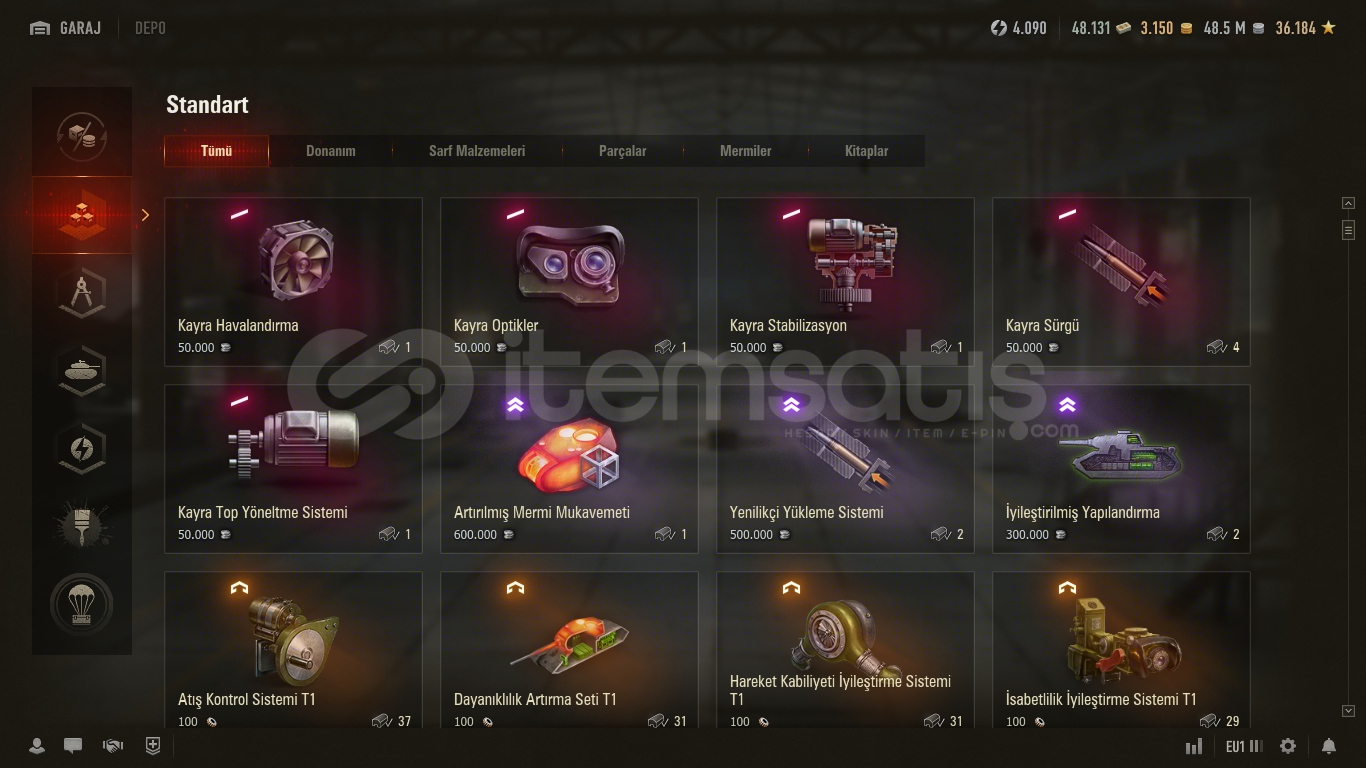Select the lightning bolt boosters sidebar icon

[x=81, y=449]
